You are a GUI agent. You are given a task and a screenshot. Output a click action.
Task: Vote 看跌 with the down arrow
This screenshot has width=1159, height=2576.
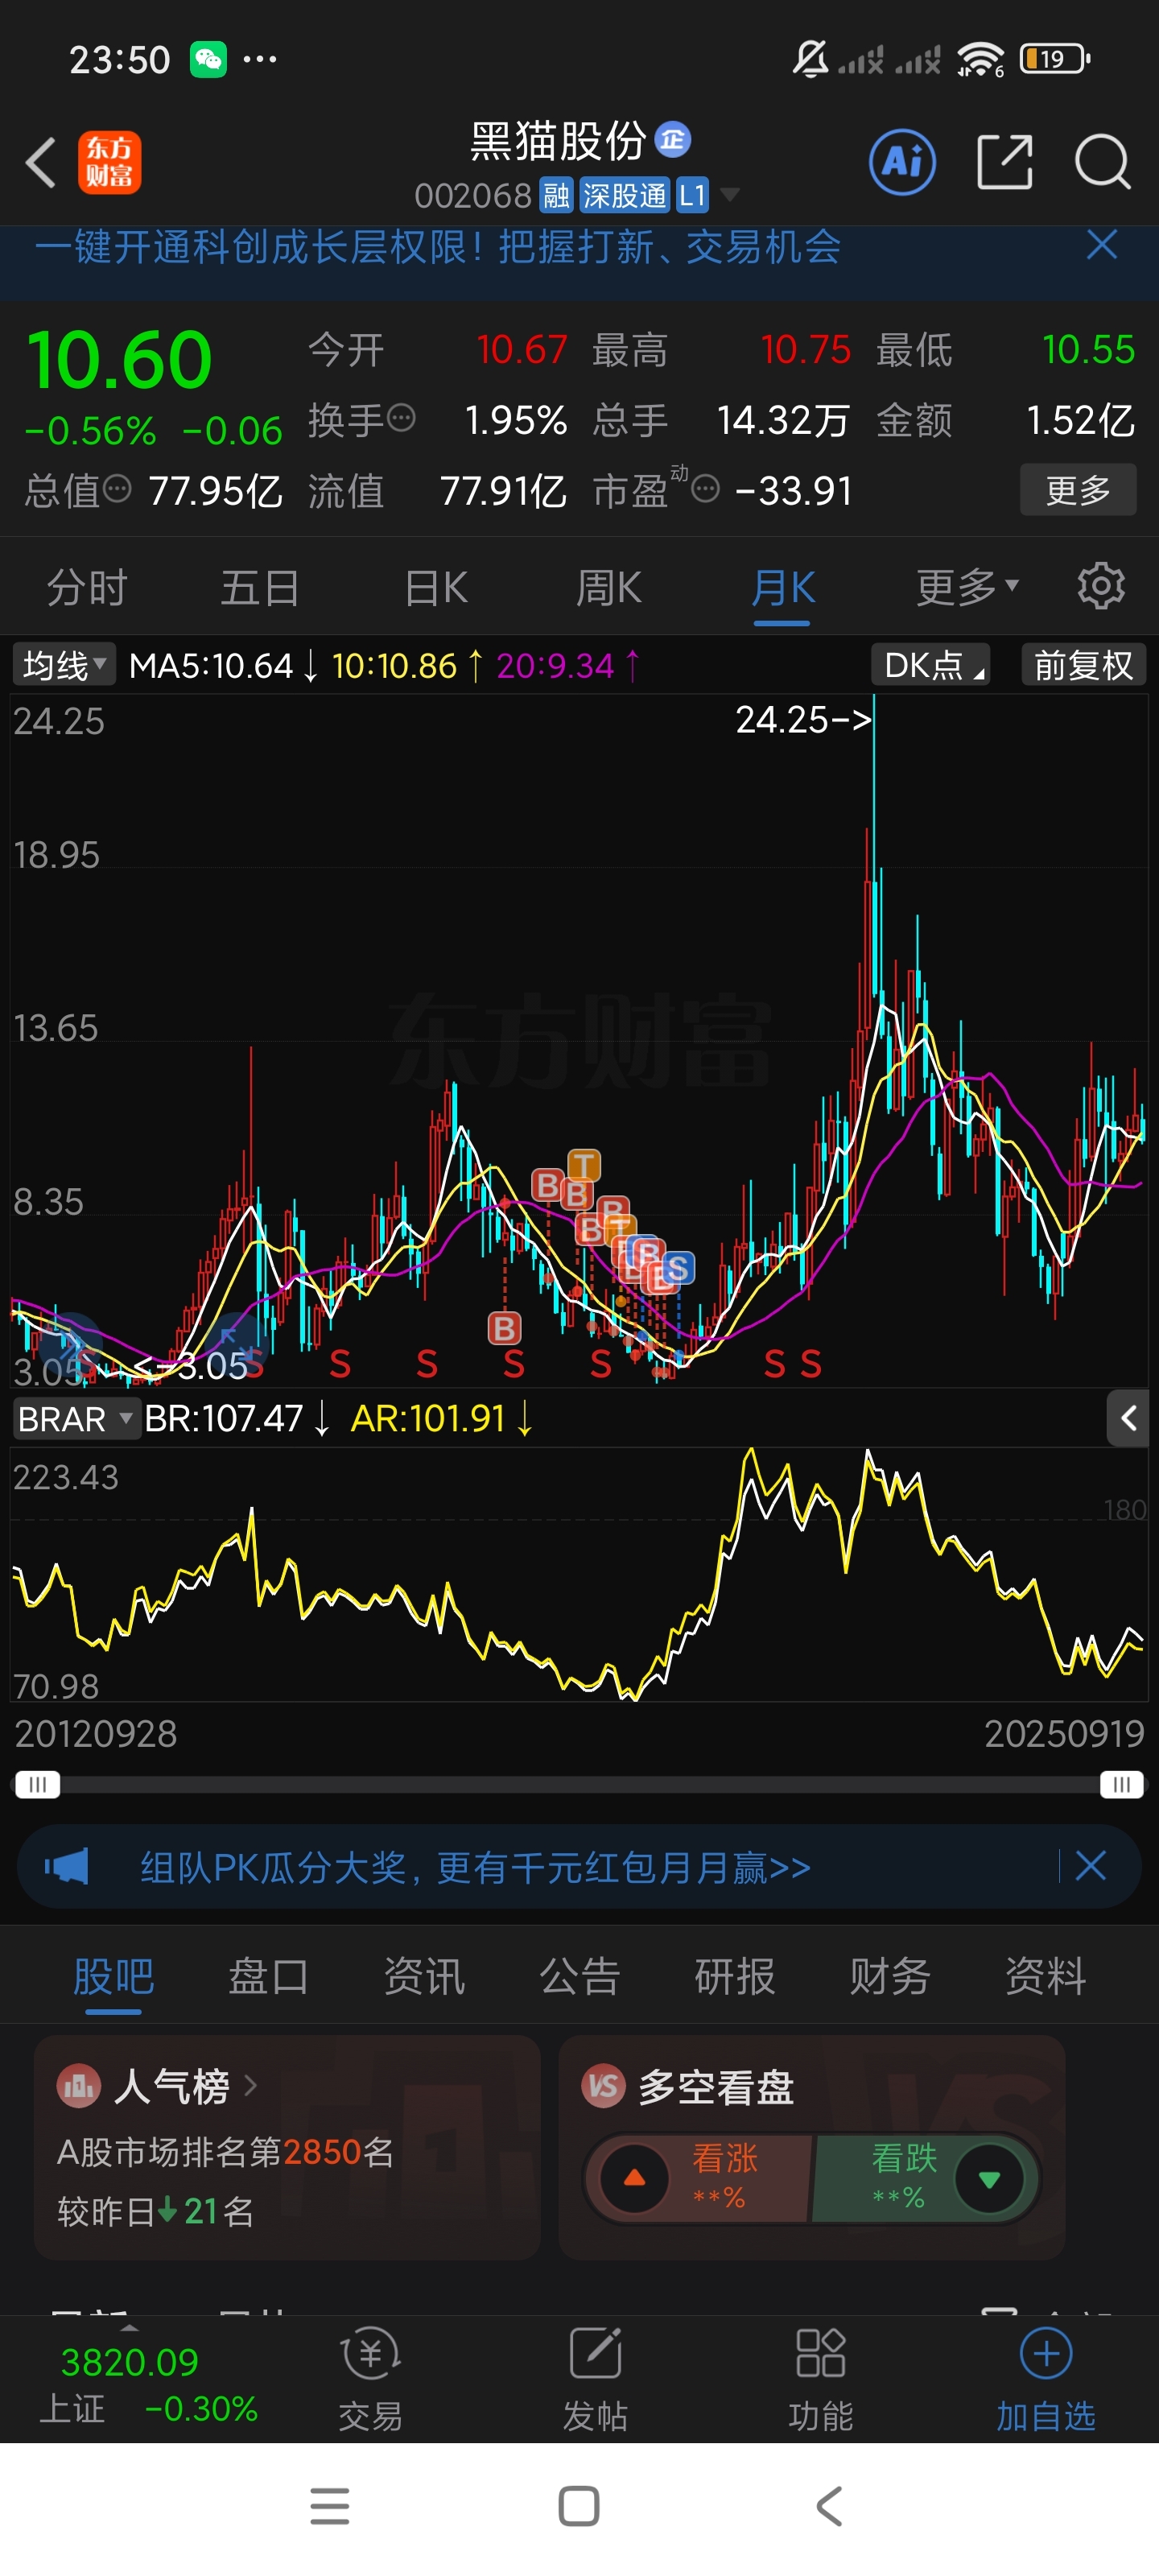tap(989, 2178)
